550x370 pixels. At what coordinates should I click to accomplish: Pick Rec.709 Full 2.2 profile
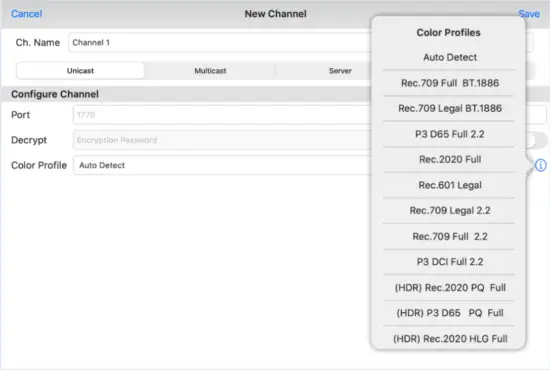pos(450,236)
